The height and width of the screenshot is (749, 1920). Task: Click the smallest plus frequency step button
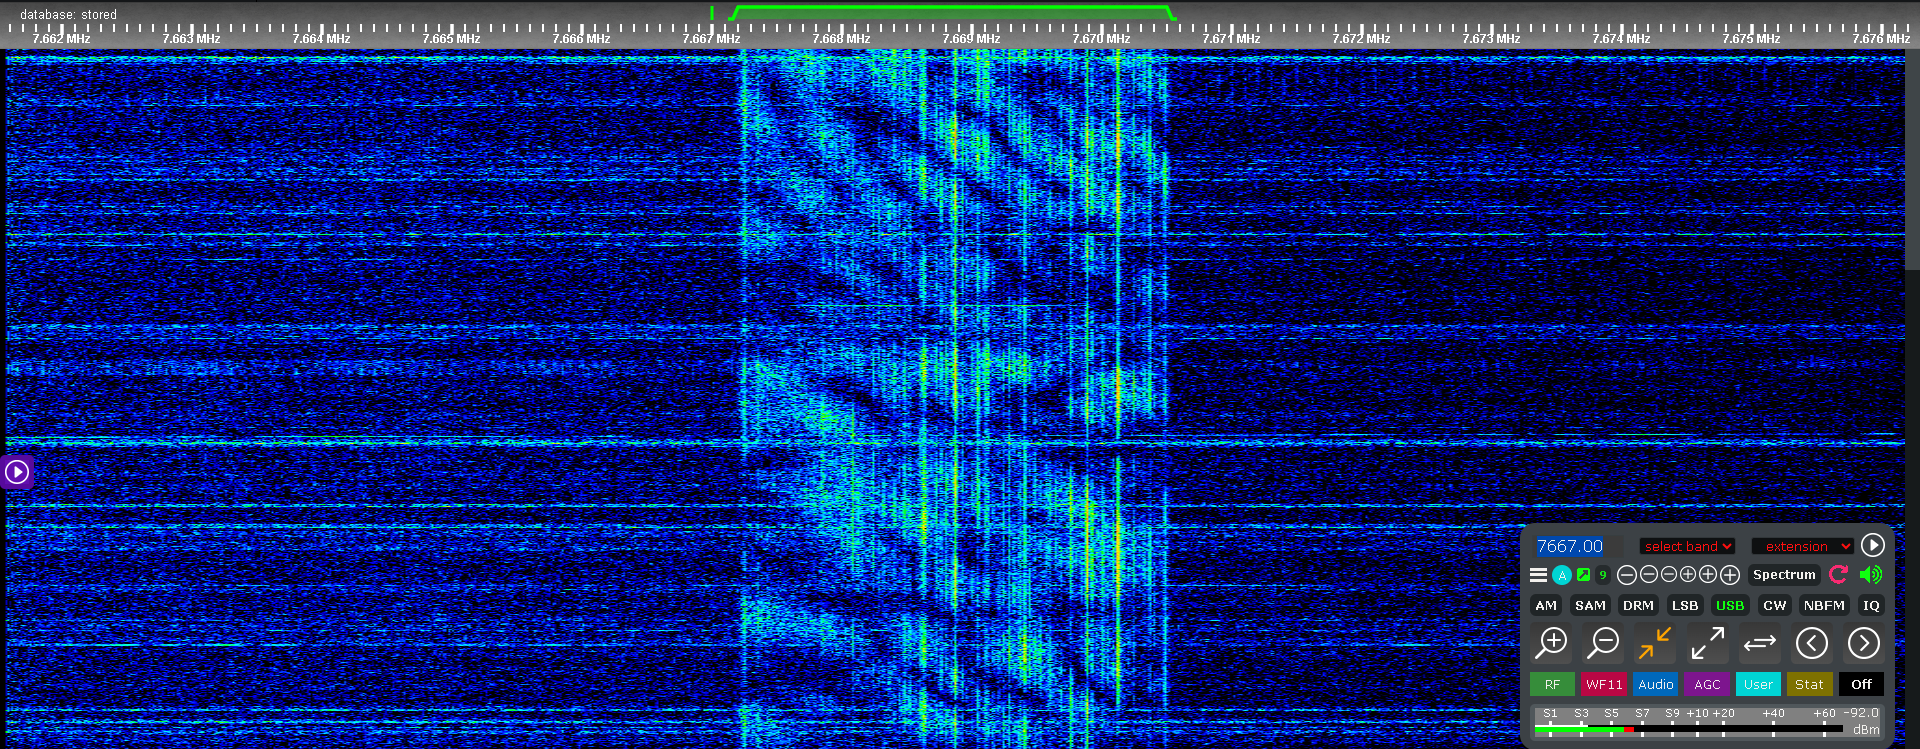(x=1688, y=575)
